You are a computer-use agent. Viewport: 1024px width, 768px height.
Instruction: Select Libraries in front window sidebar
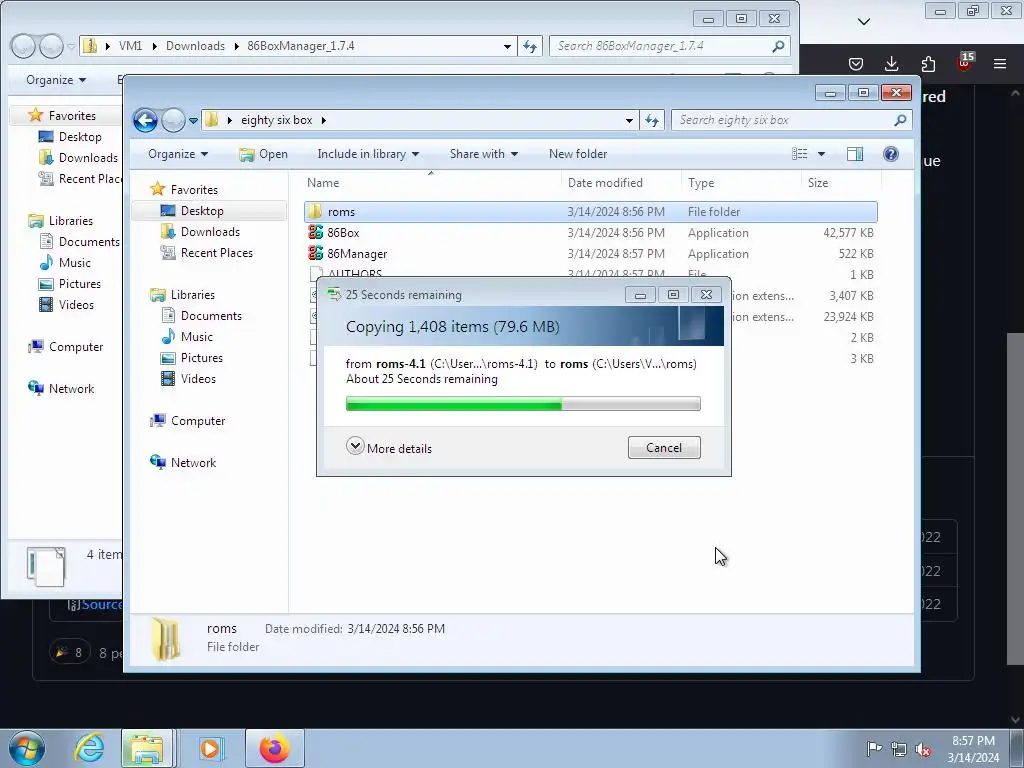(193, 295)
